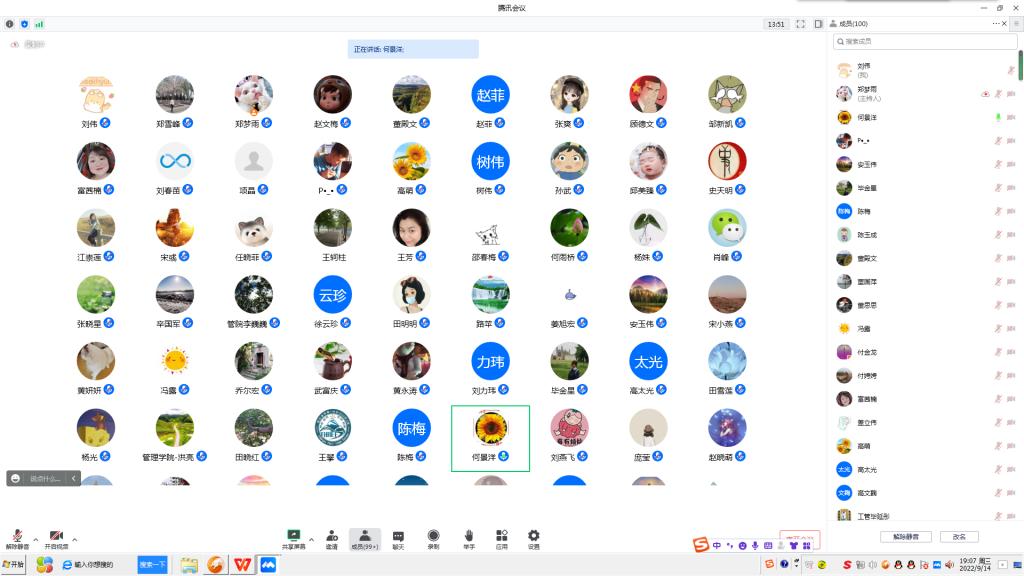Start recording with the 录制 icon
Viewport: 1024px width, 576px height.
tap(433, 536)
